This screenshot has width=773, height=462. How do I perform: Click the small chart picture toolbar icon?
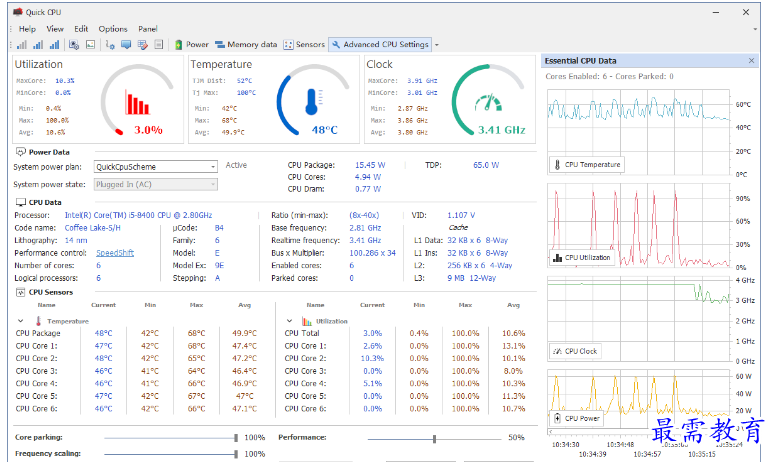tap(90, 45)
